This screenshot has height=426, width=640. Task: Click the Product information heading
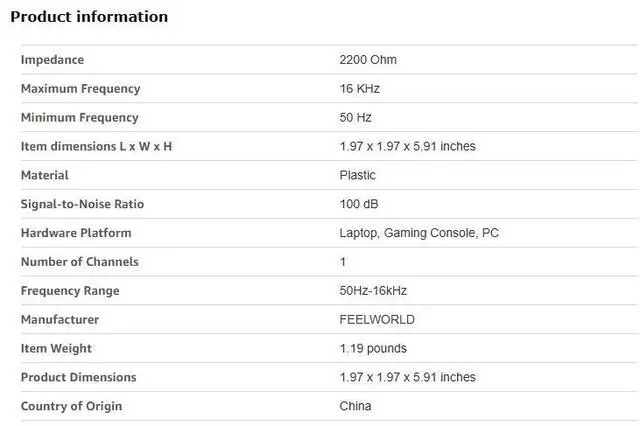(89, 17)
